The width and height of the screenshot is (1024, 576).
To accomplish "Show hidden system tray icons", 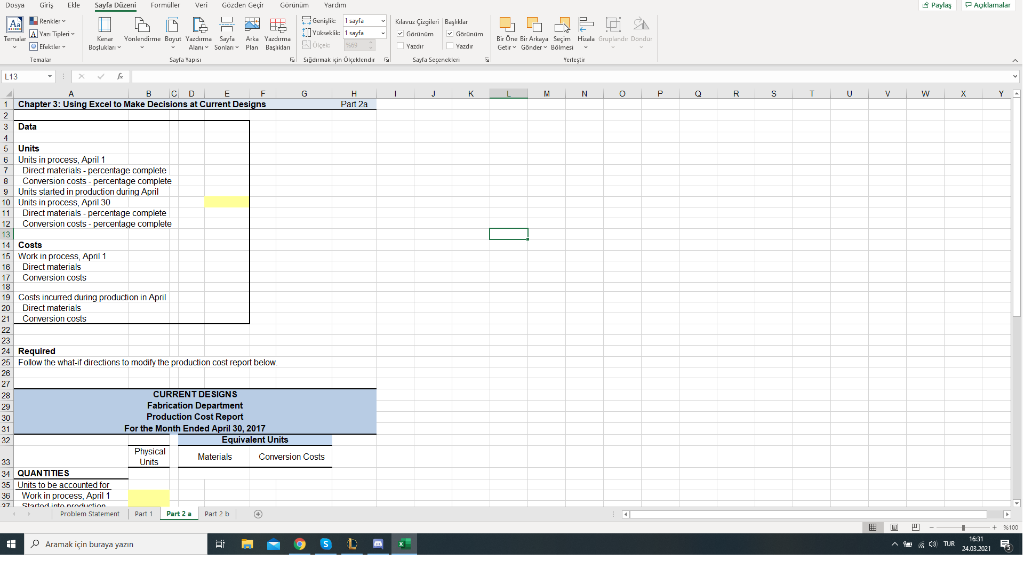I will point(894,544).
